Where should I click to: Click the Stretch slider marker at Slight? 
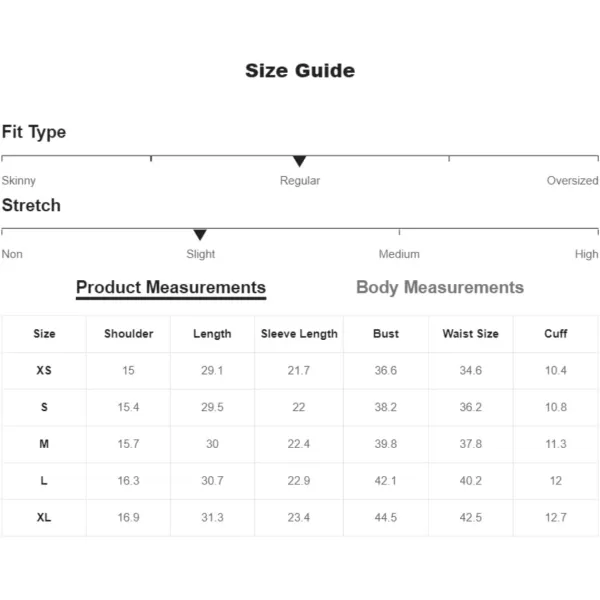click(200, 235)
